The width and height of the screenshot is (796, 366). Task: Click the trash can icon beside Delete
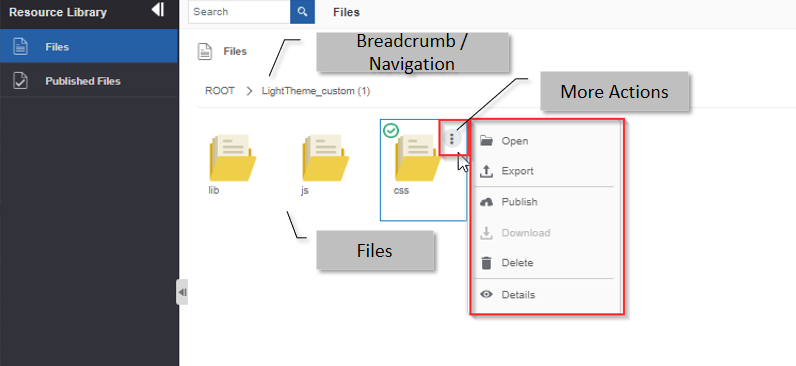[486, 263]
